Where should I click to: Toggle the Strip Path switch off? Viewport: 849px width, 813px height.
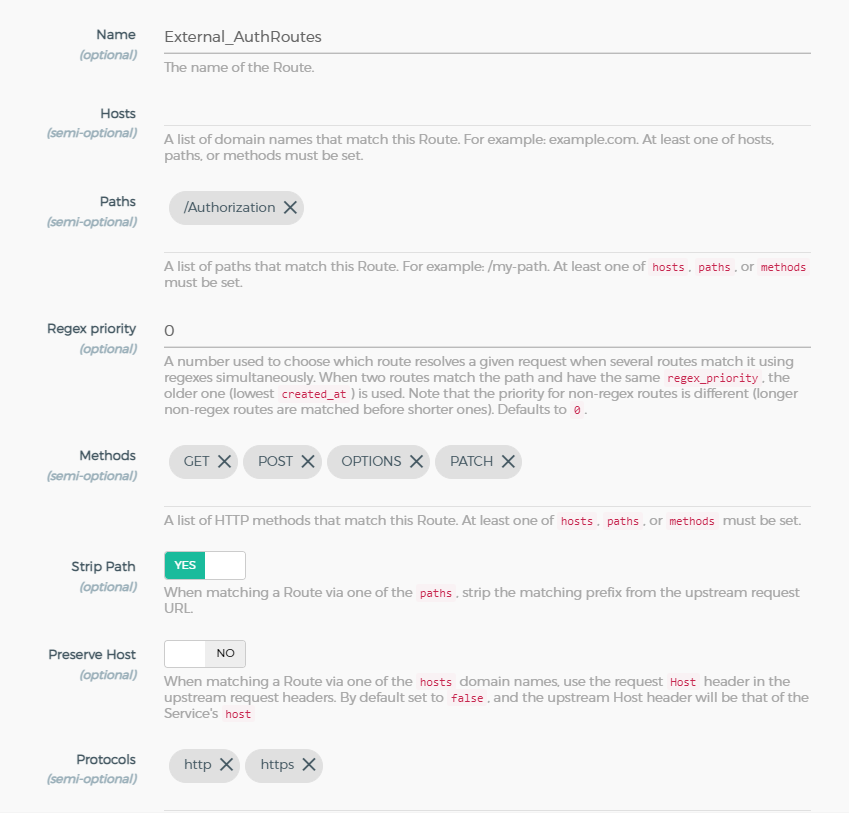coord(205,565)
